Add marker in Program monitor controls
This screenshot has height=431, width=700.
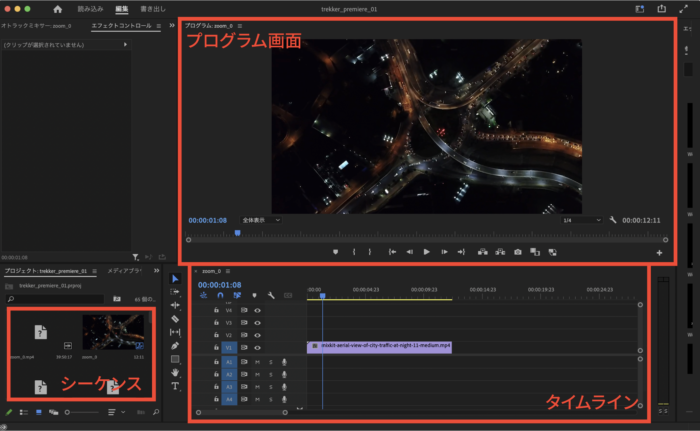[335, 252]
